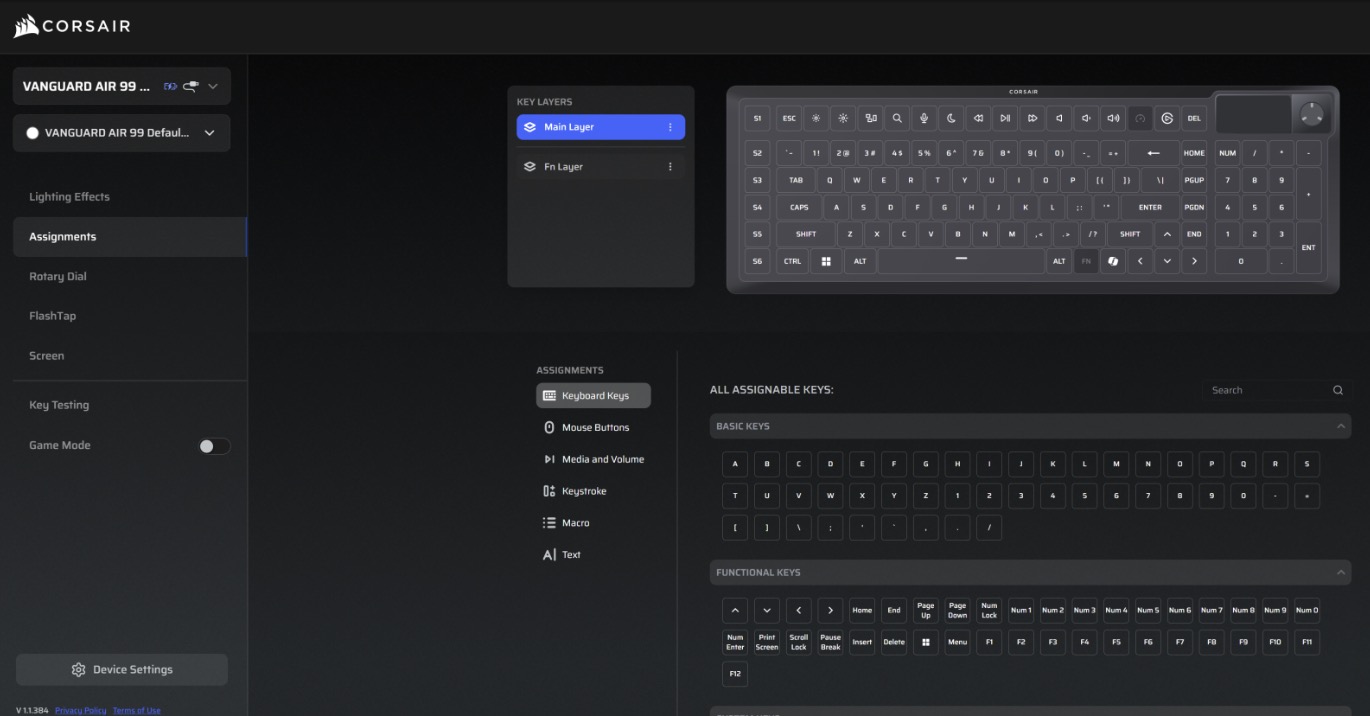Collapse the Basic Keys section
Image resolution: width=1370 pixels, height=716 pixels.
coord(1340,427)
